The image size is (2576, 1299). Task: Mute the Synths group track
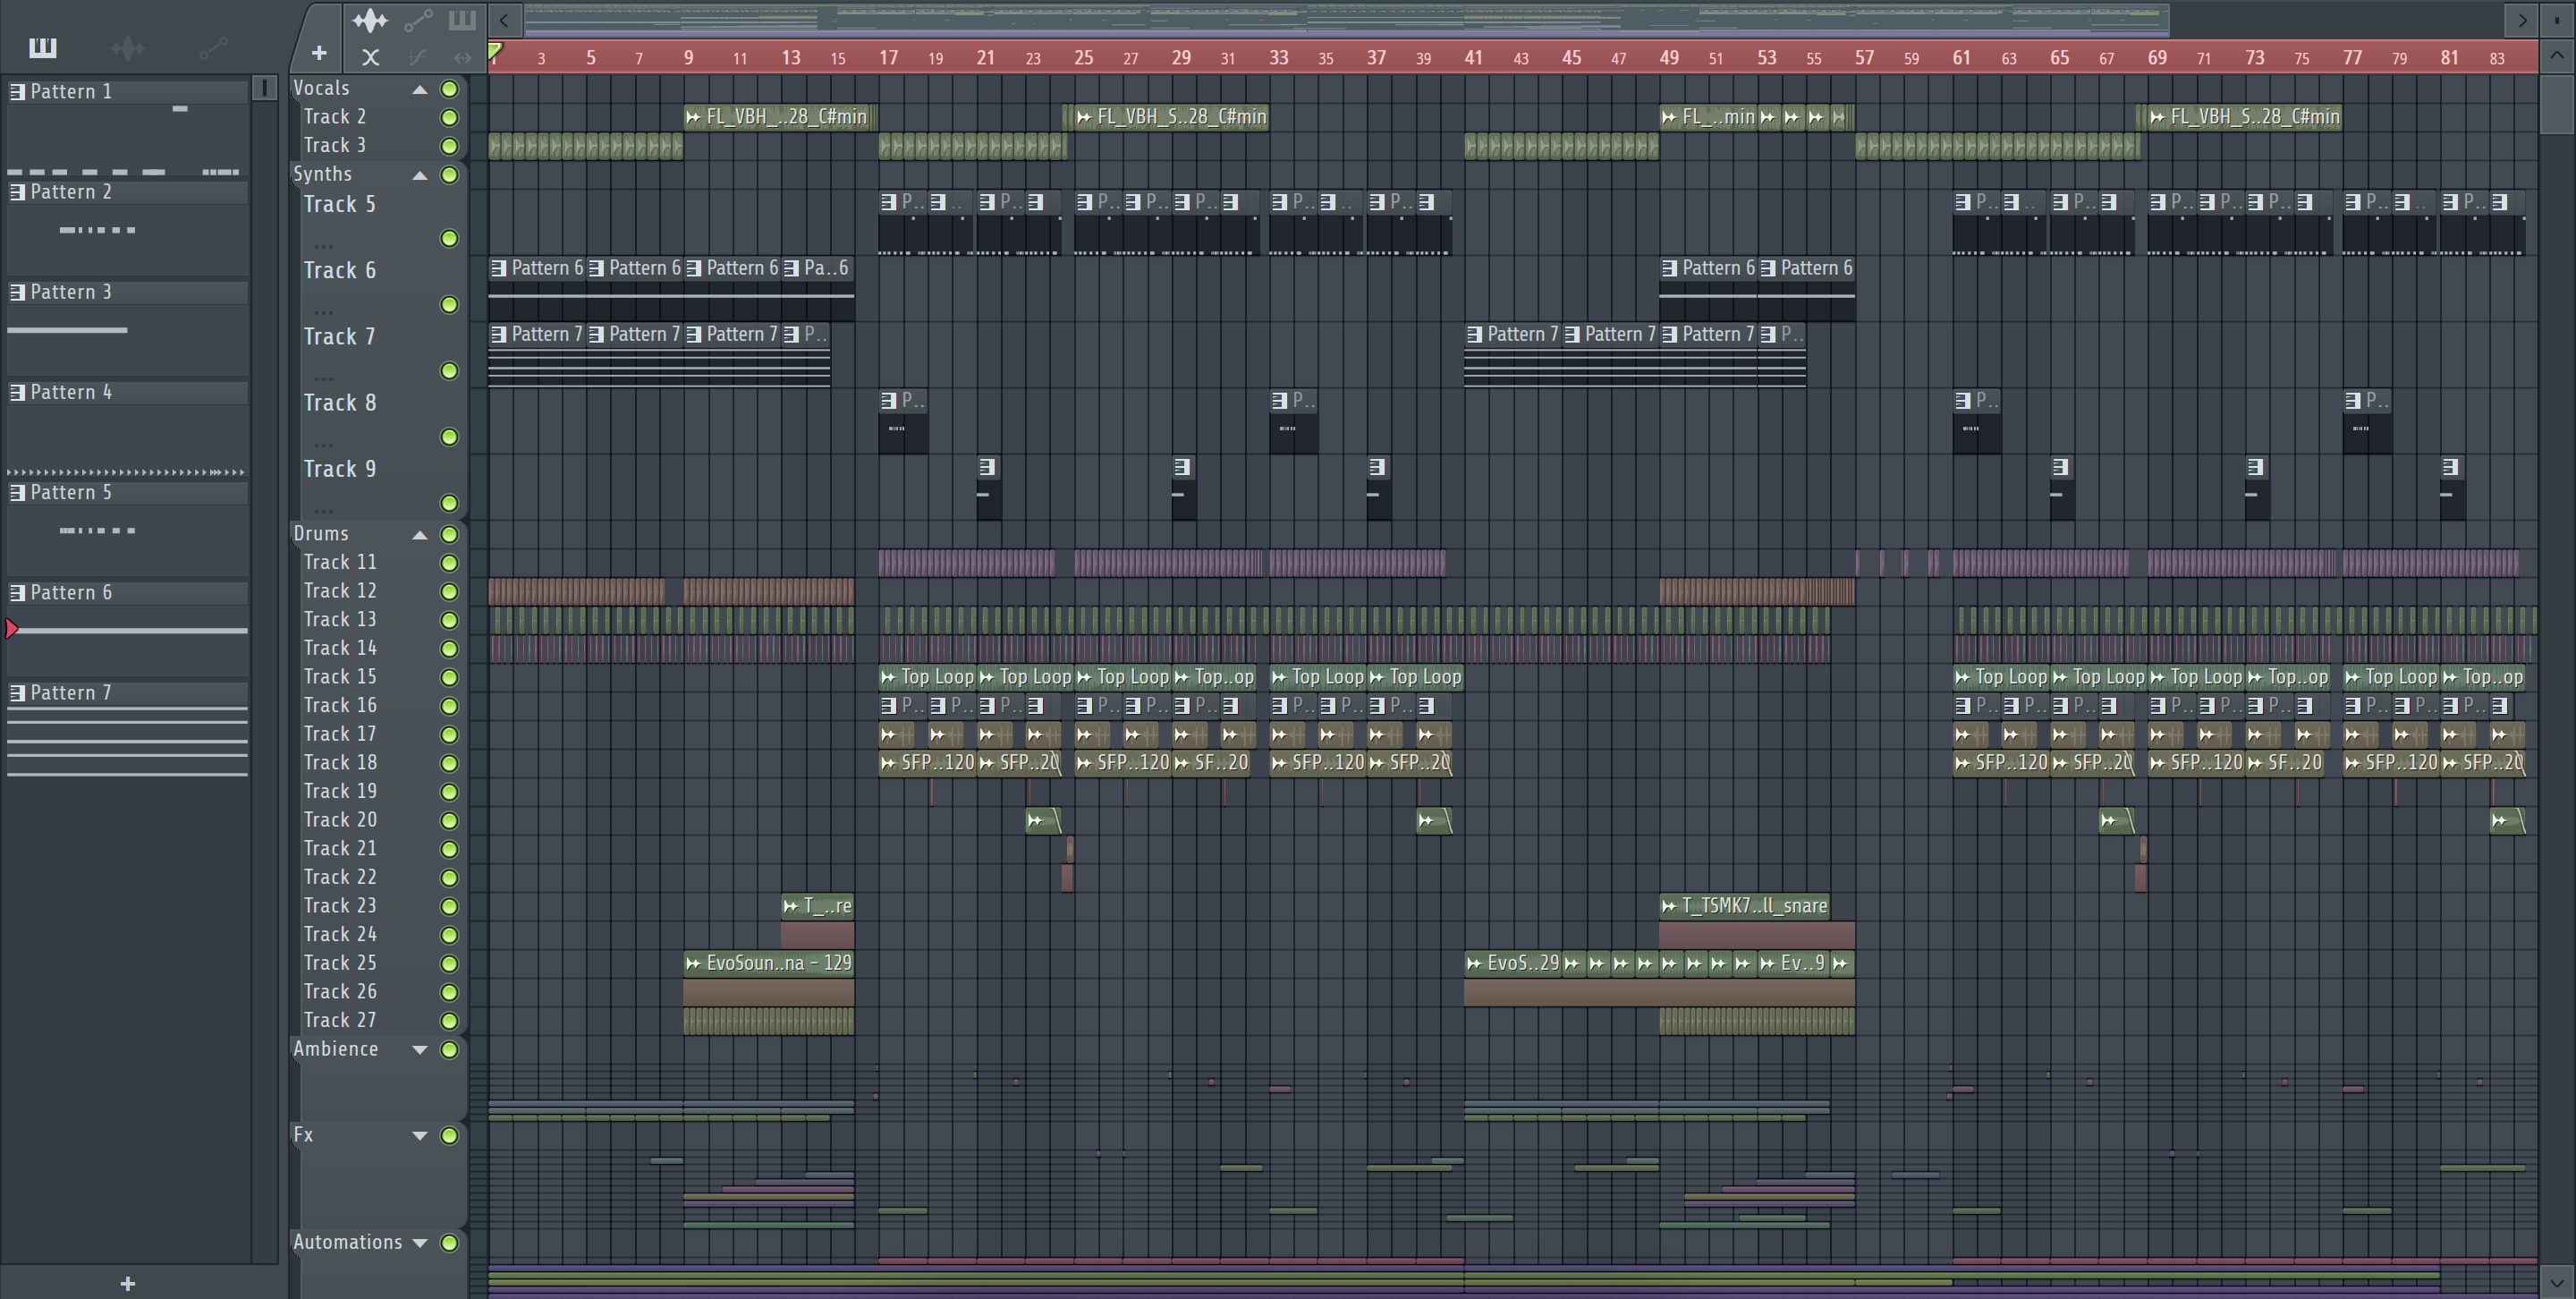(x=450, y=175)
